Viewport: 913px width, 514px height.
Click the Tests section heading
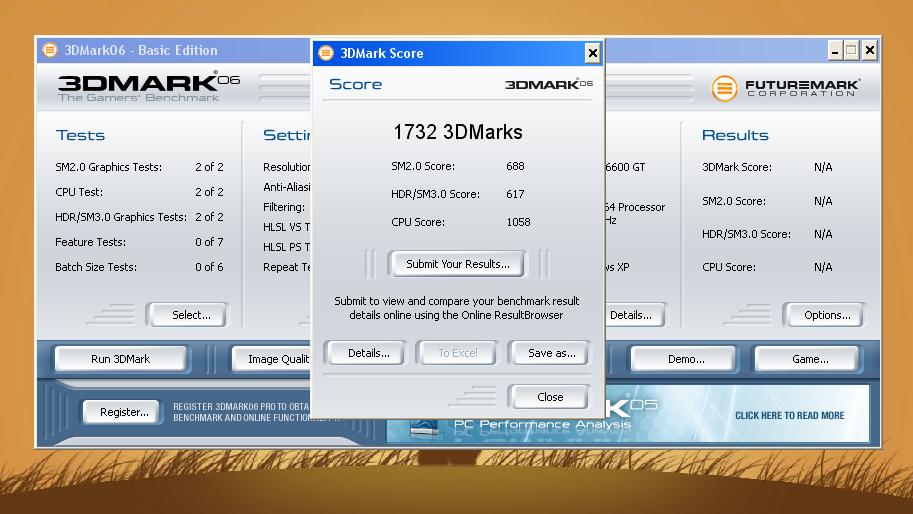click(x=80, y=136)
